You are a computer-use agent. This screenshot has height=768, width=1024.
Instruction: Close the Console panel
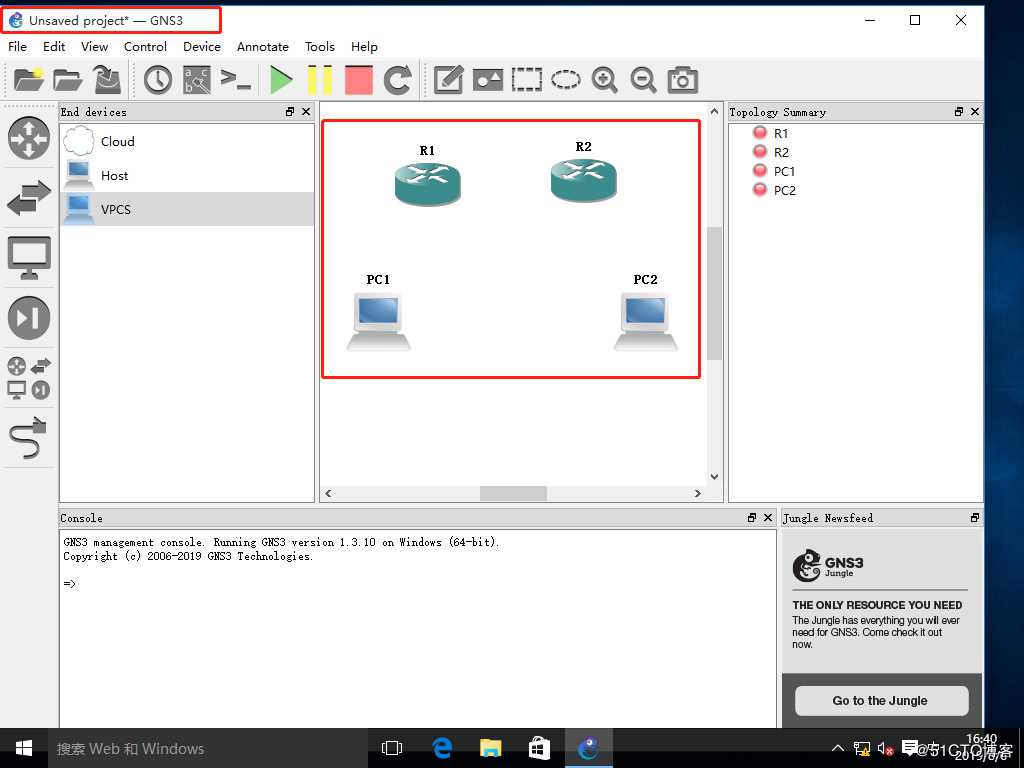click(768, 517)
